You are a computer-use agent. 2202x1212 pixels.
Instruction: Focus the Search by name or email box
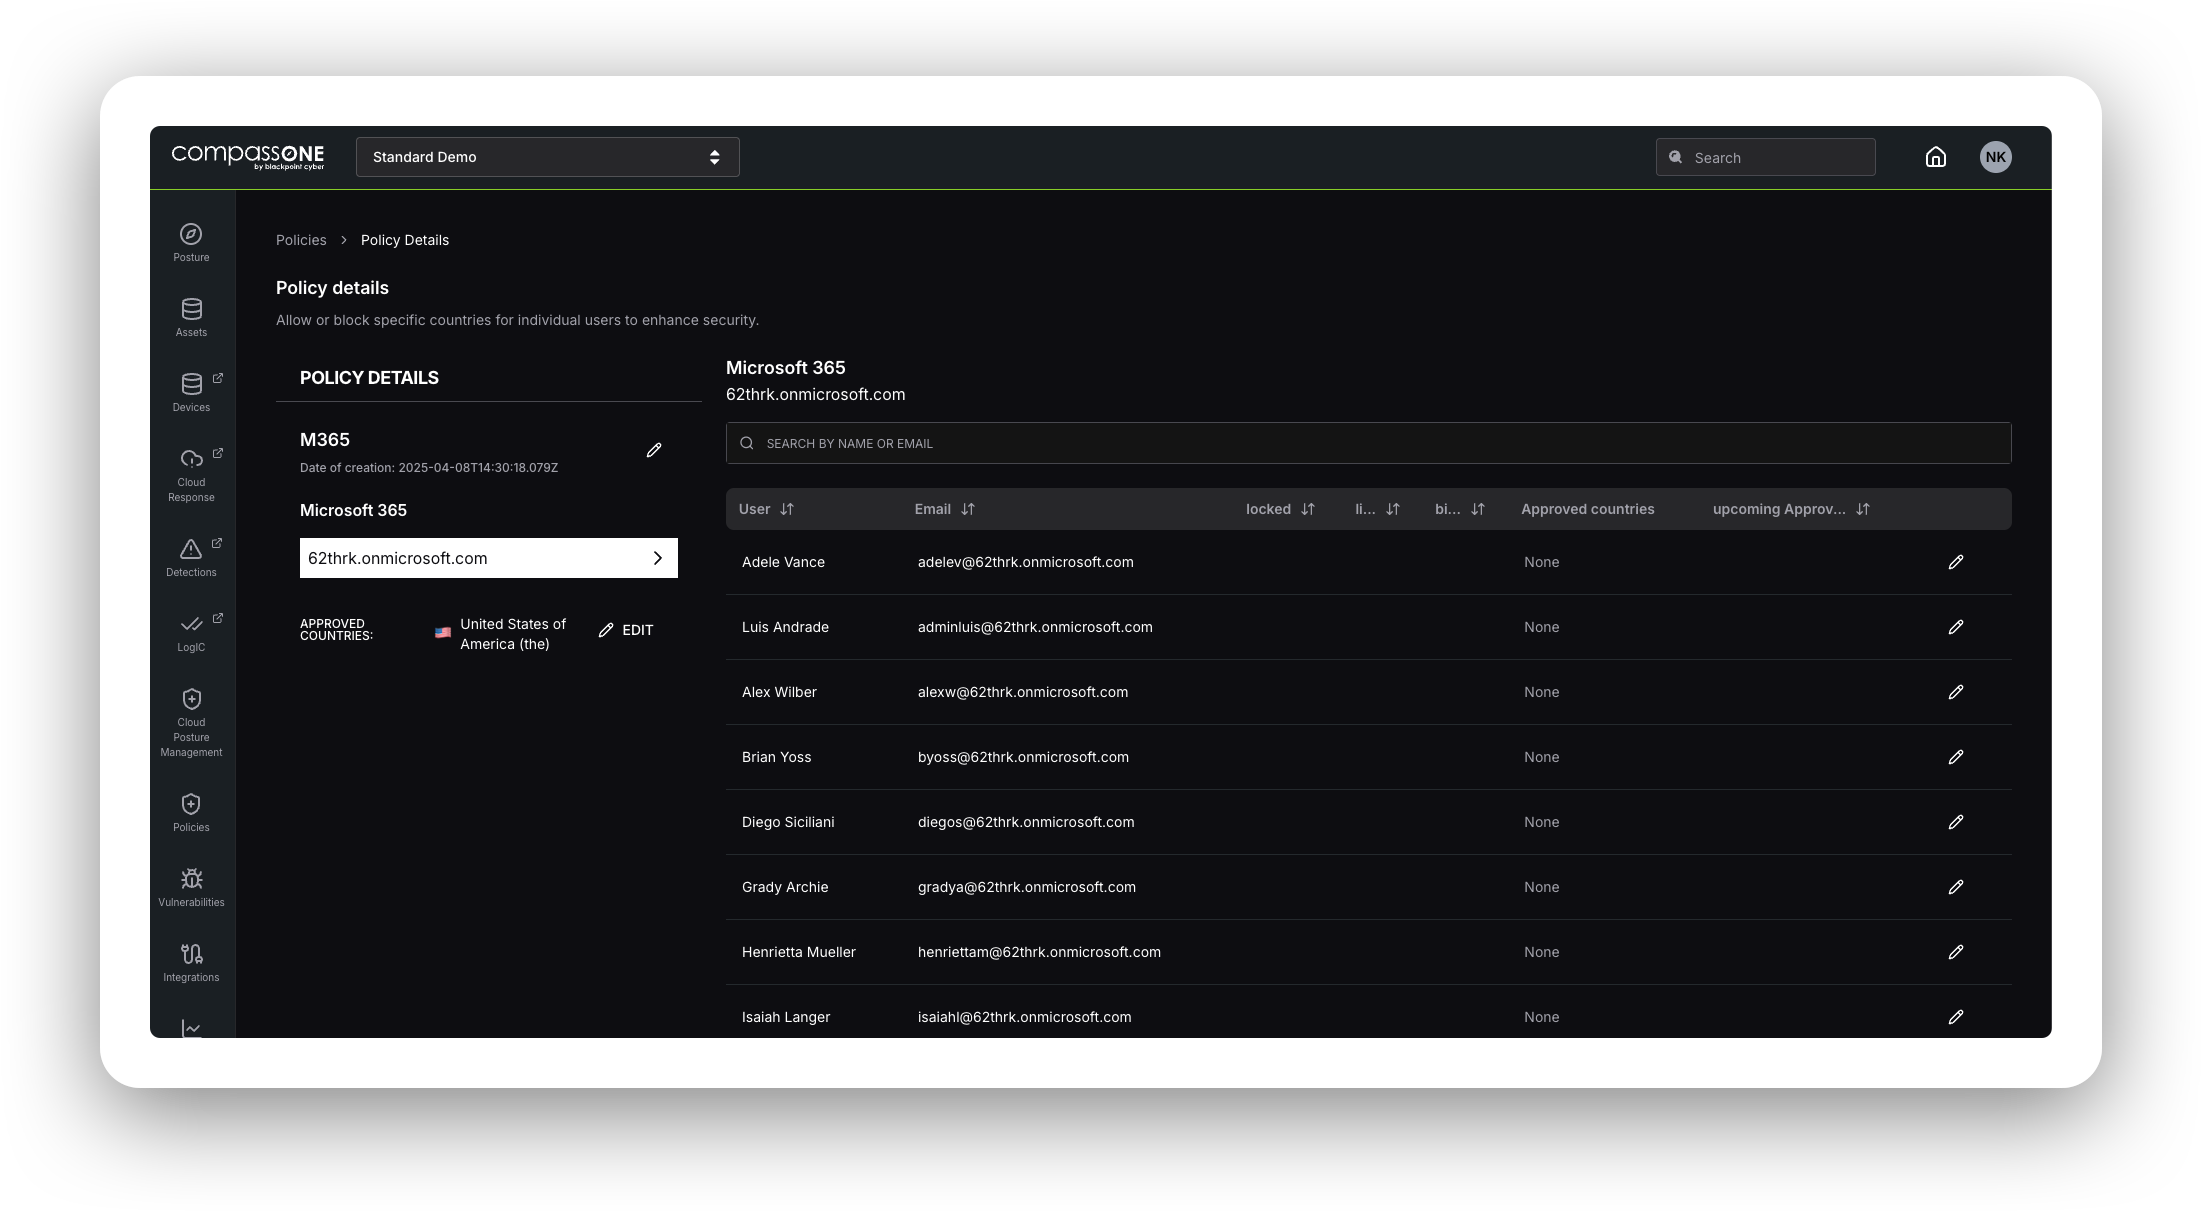(x=1369, y=443)
